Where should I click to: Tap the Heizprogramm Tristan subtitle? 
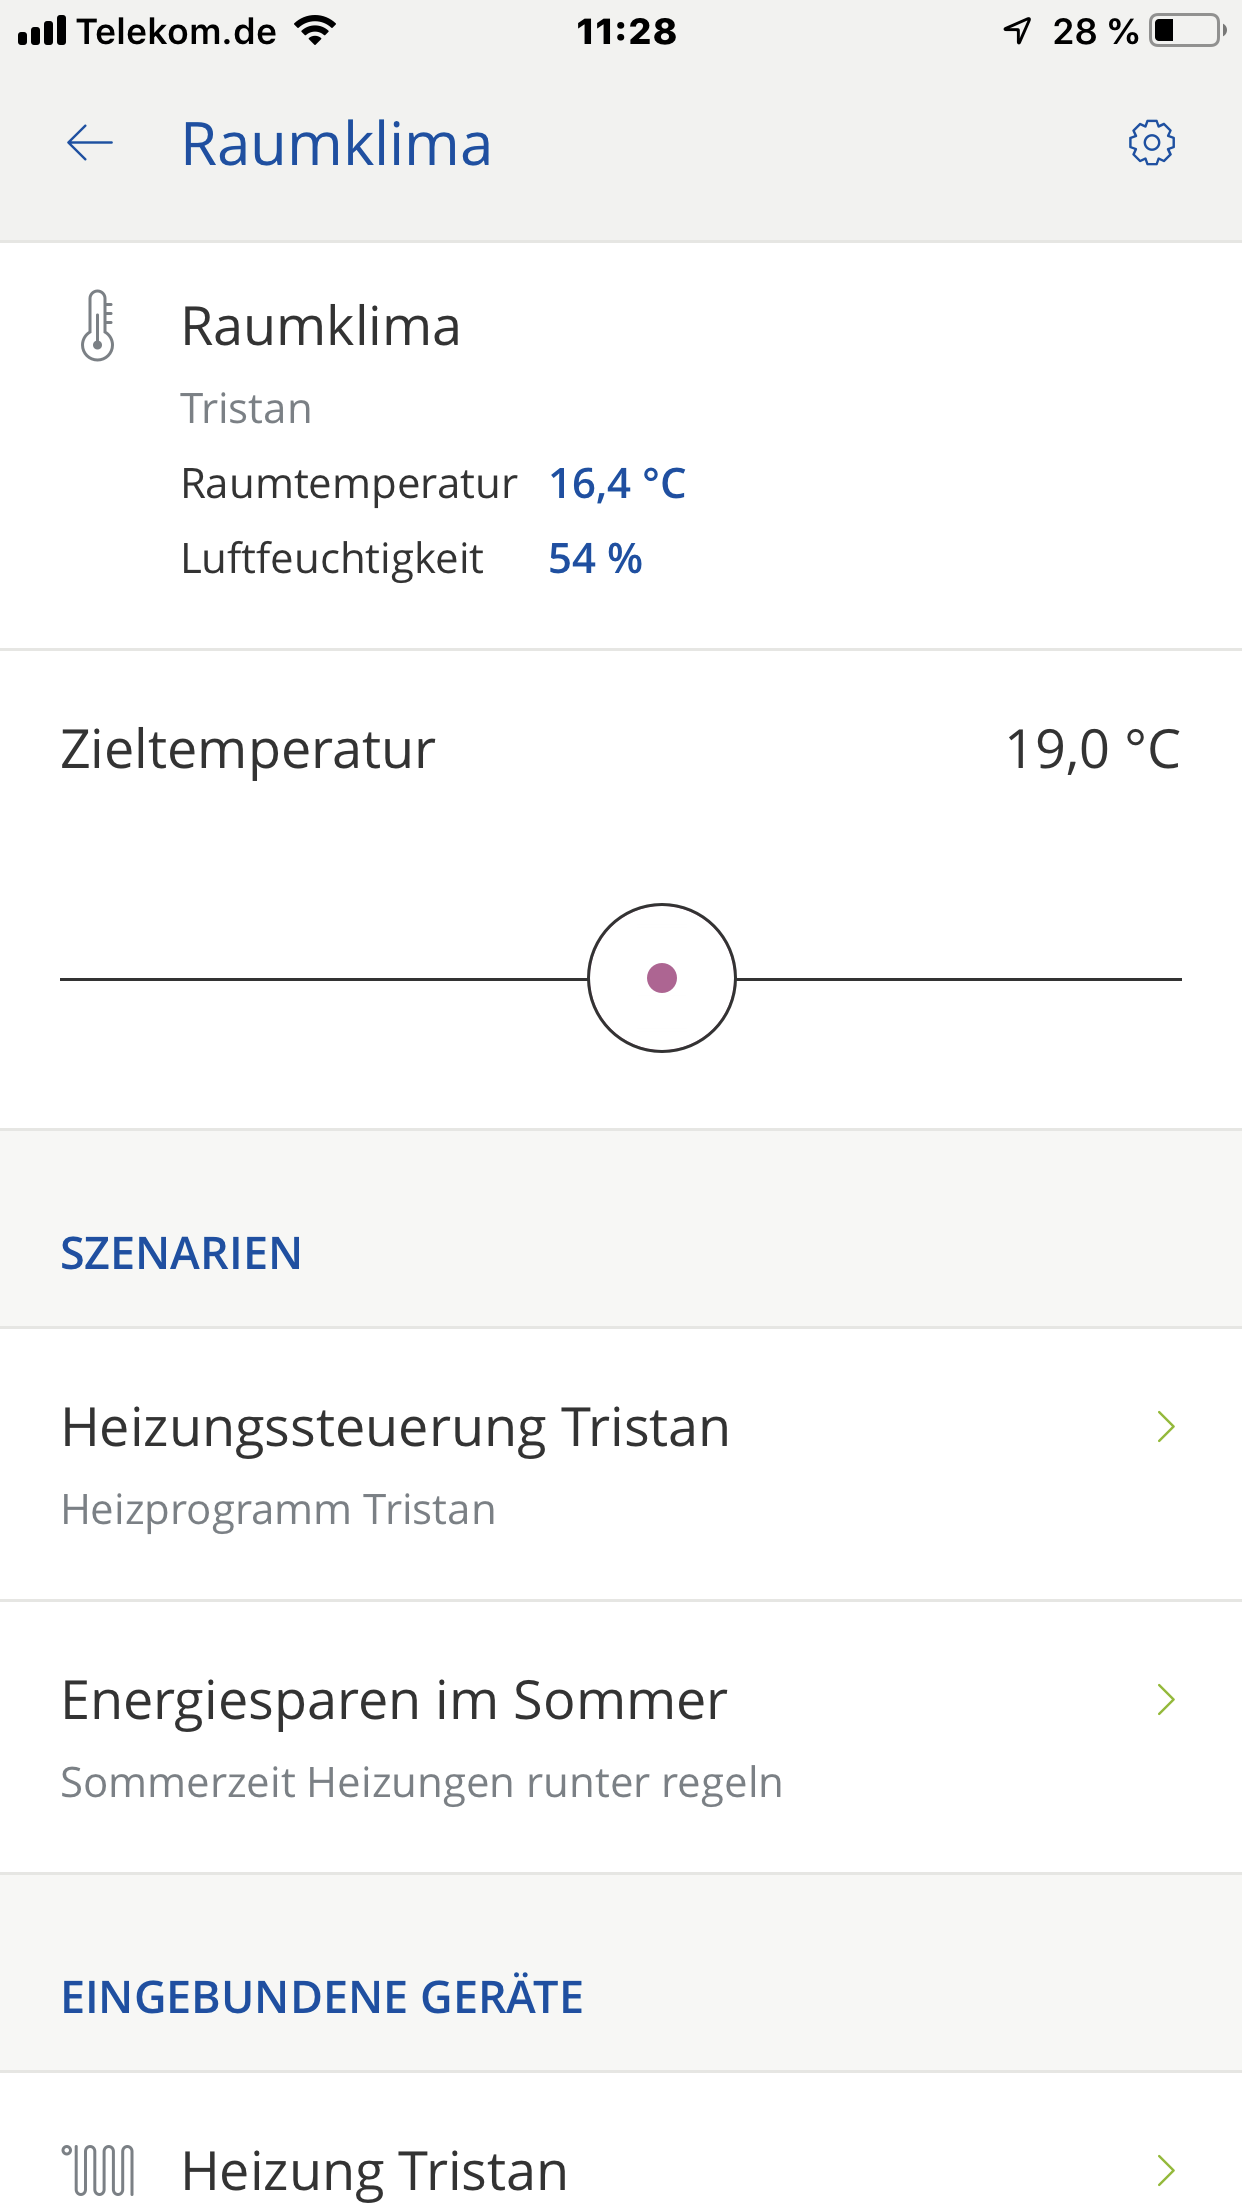pos(278,1510)
